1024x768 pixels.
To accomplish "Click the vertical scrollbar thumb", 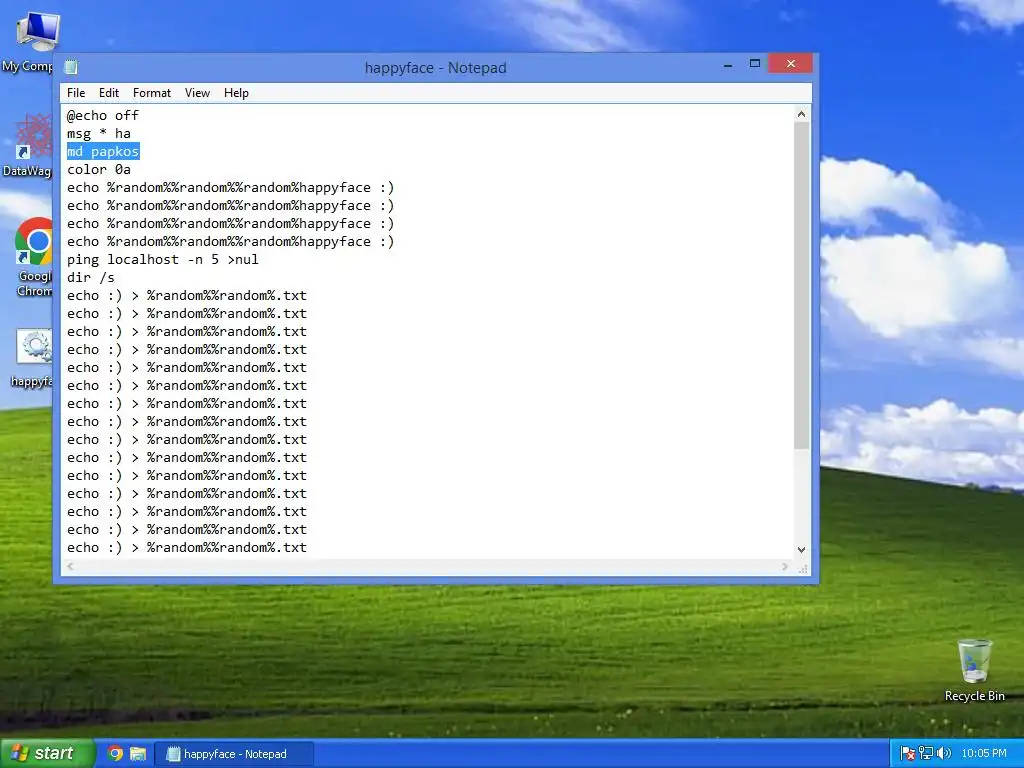I will [x=802, y=285].
